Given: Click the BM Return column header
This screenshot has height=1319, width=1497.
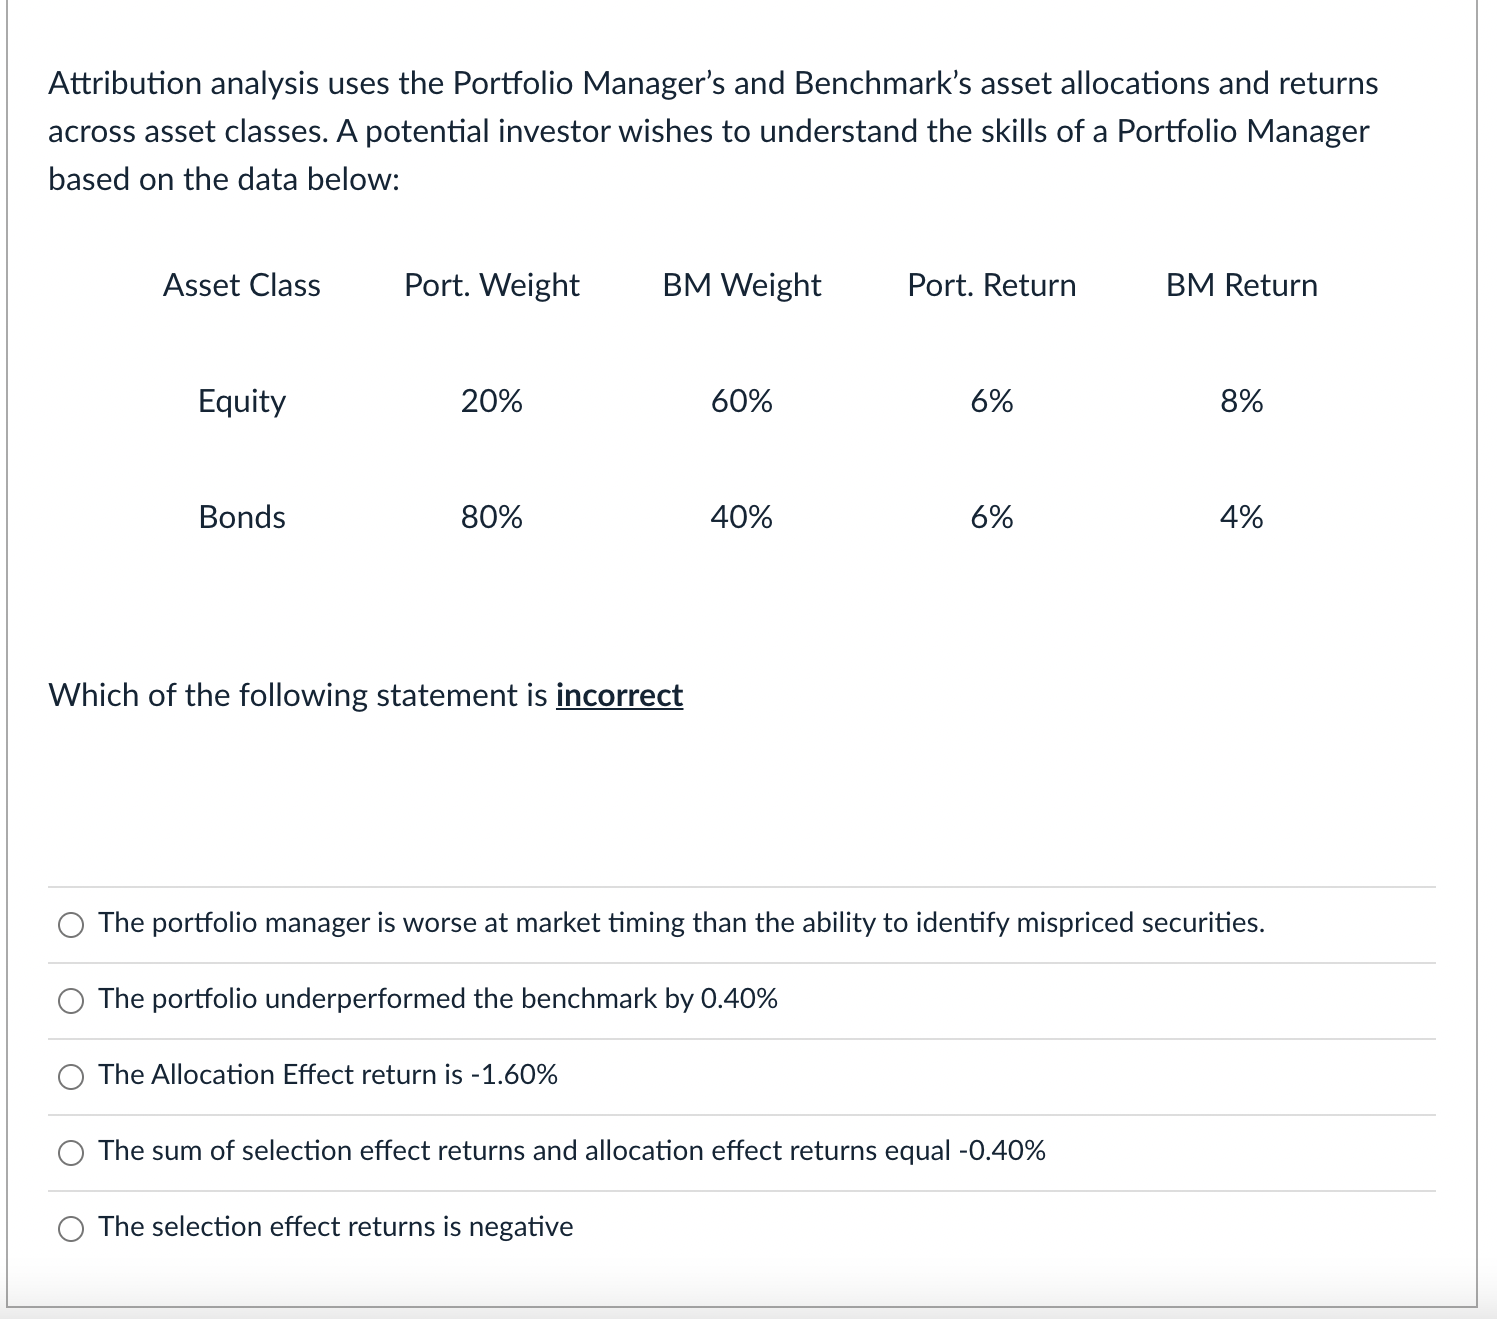Looking at the screenshot, I should [1241, 285].
